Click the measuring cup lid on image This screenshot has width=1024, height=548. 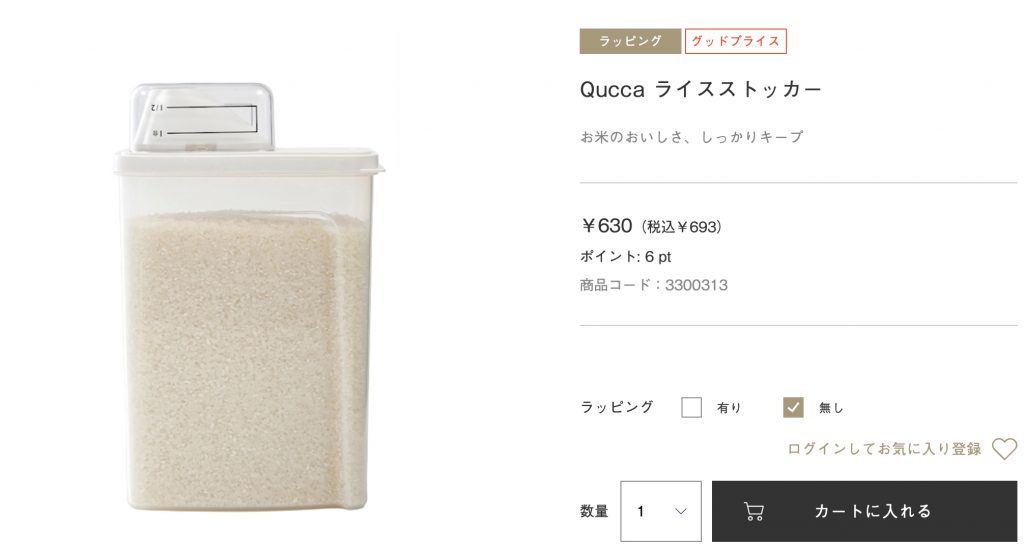pyautogui.click(x=202, y=117)
